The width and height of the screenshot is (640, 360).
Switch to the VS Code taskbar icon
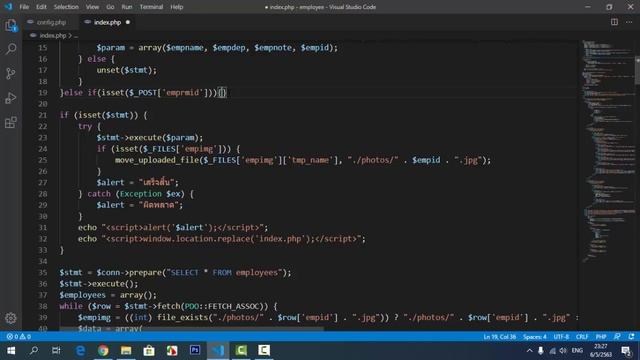click(218, 351)
